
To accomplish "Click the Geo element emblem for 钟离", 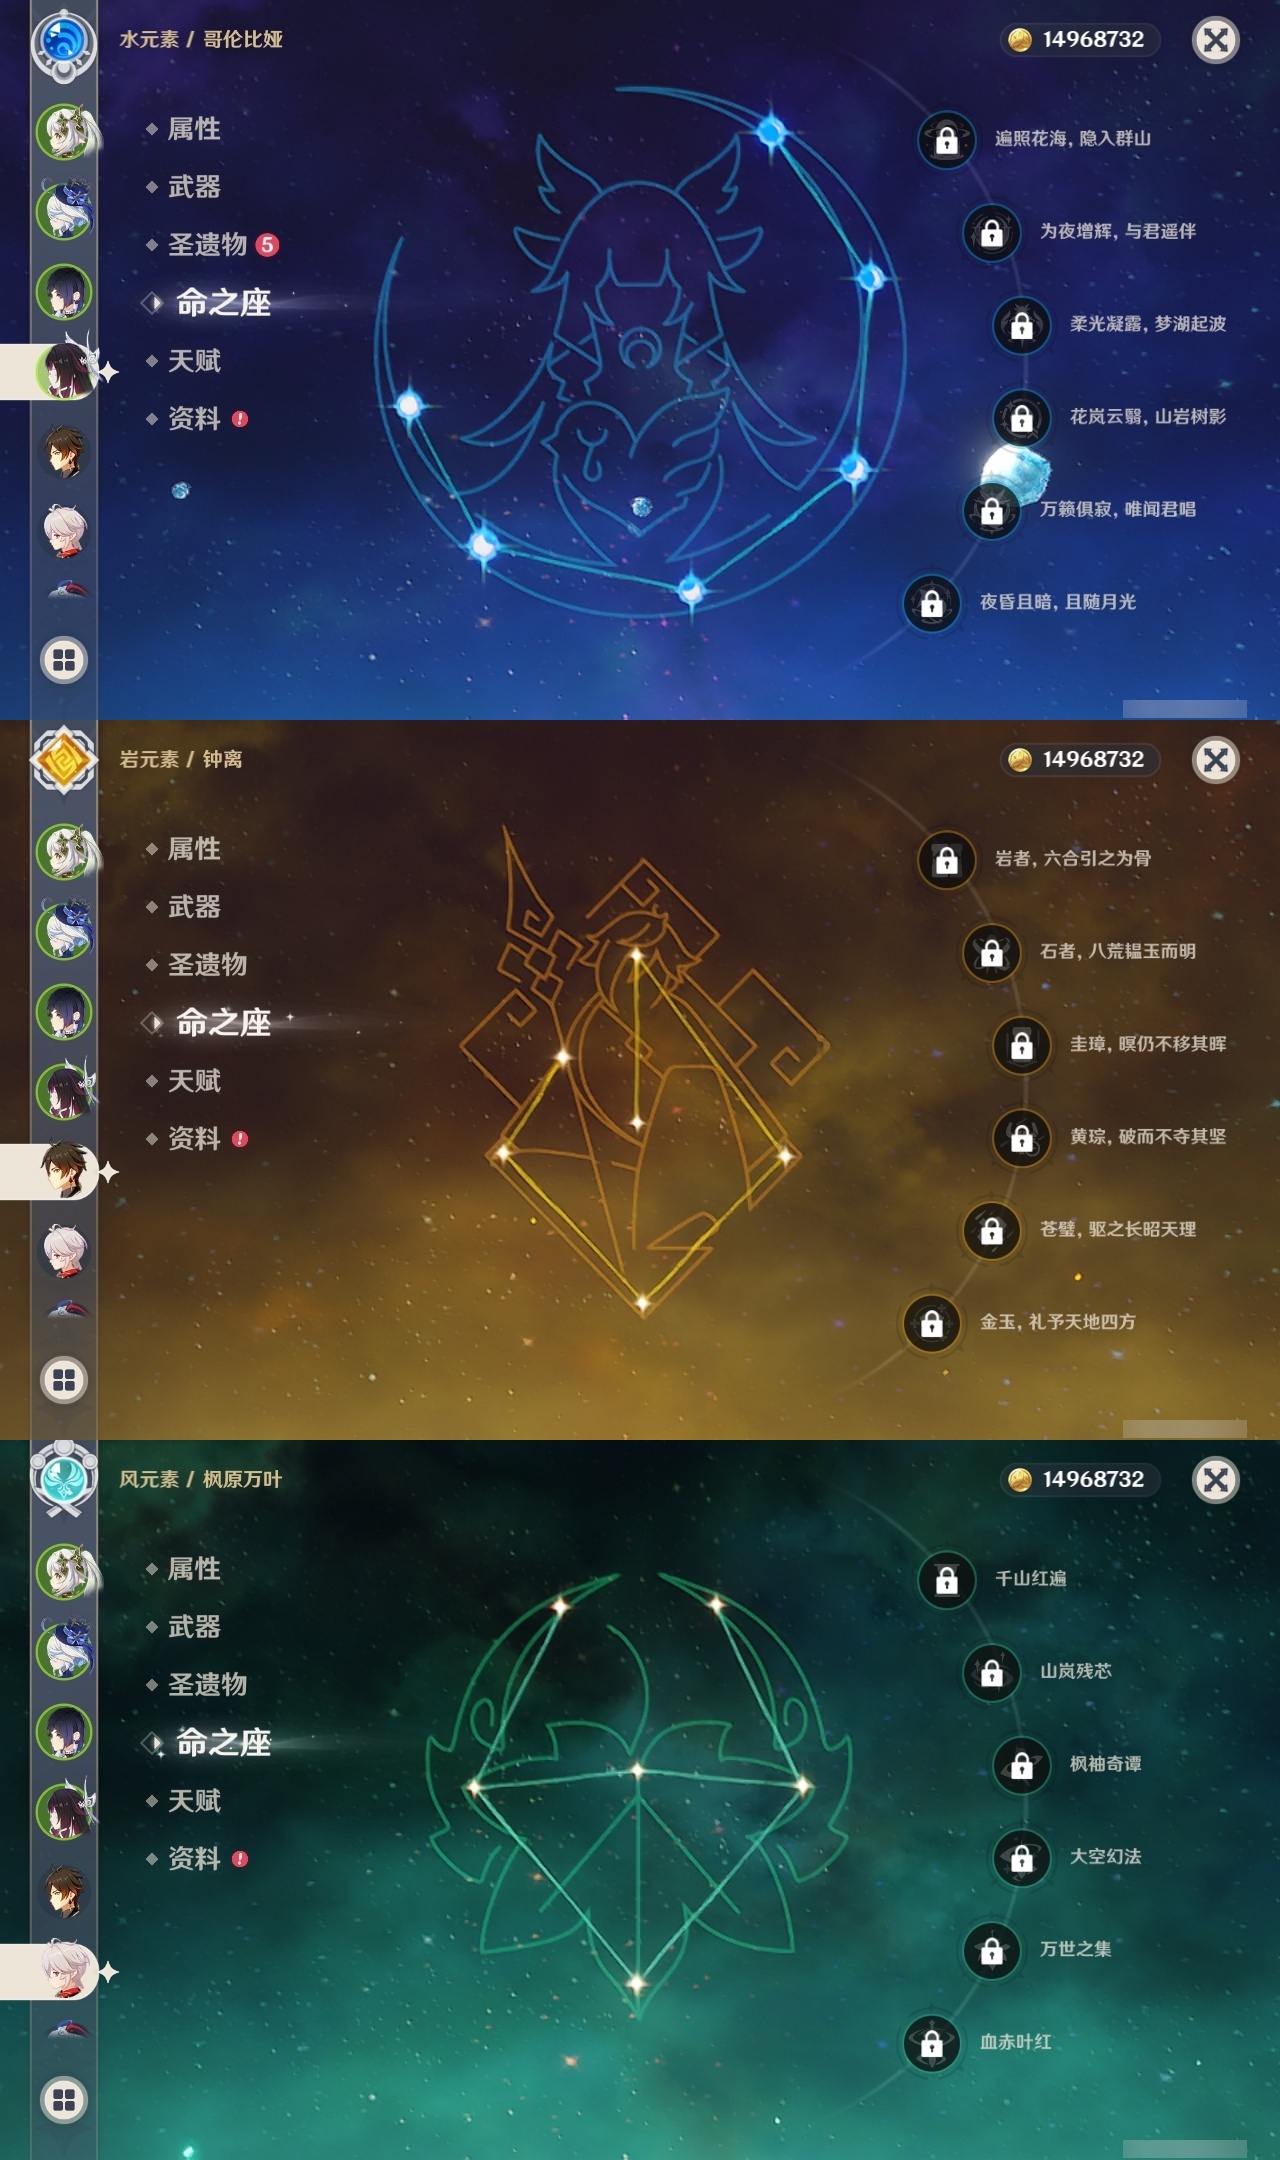I will coord(64,761).
